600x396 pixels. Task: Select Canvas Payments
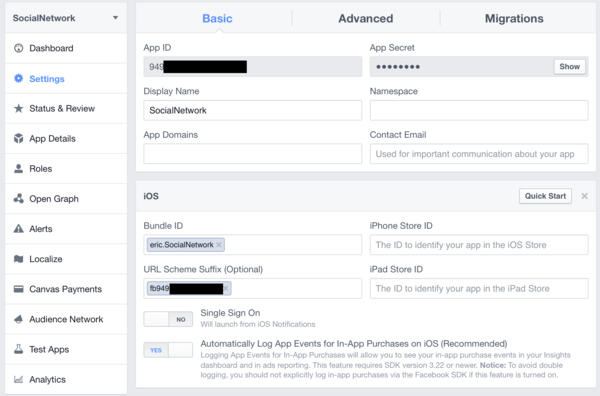[66, 289]
